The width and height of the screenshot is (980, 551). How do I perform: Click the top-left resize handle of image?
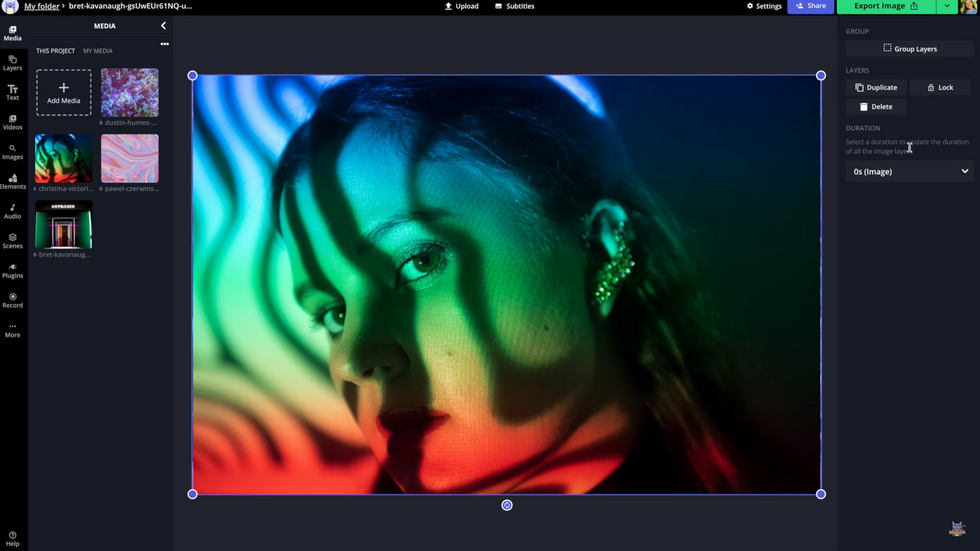pos(192,76)
